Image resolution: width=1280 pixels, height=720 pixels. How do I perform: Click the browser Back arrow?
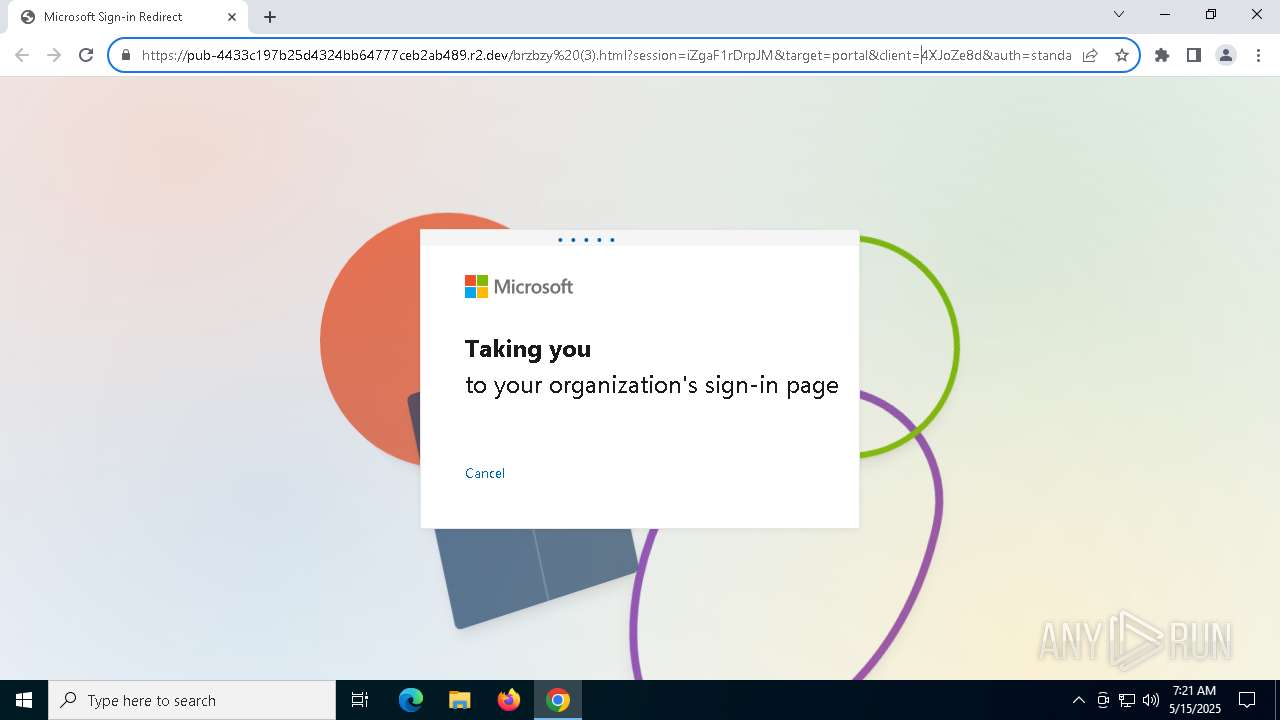pos(22,55)
